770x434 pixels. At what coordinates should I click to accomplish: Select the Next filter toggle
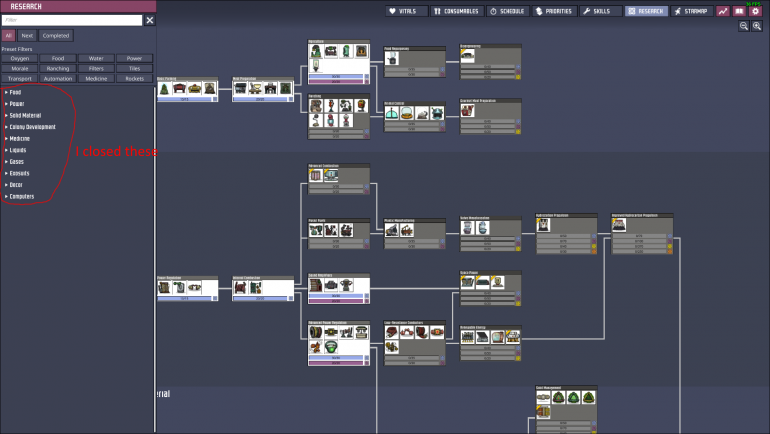tap(27, 35)
